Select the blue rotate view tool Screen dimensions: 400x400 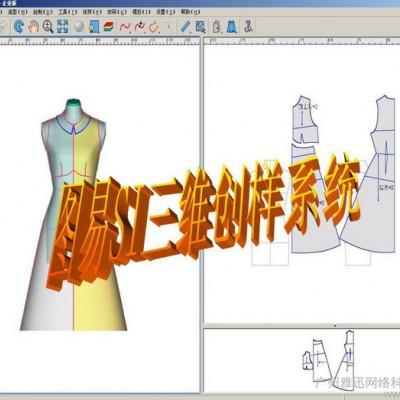pos(19,26)
